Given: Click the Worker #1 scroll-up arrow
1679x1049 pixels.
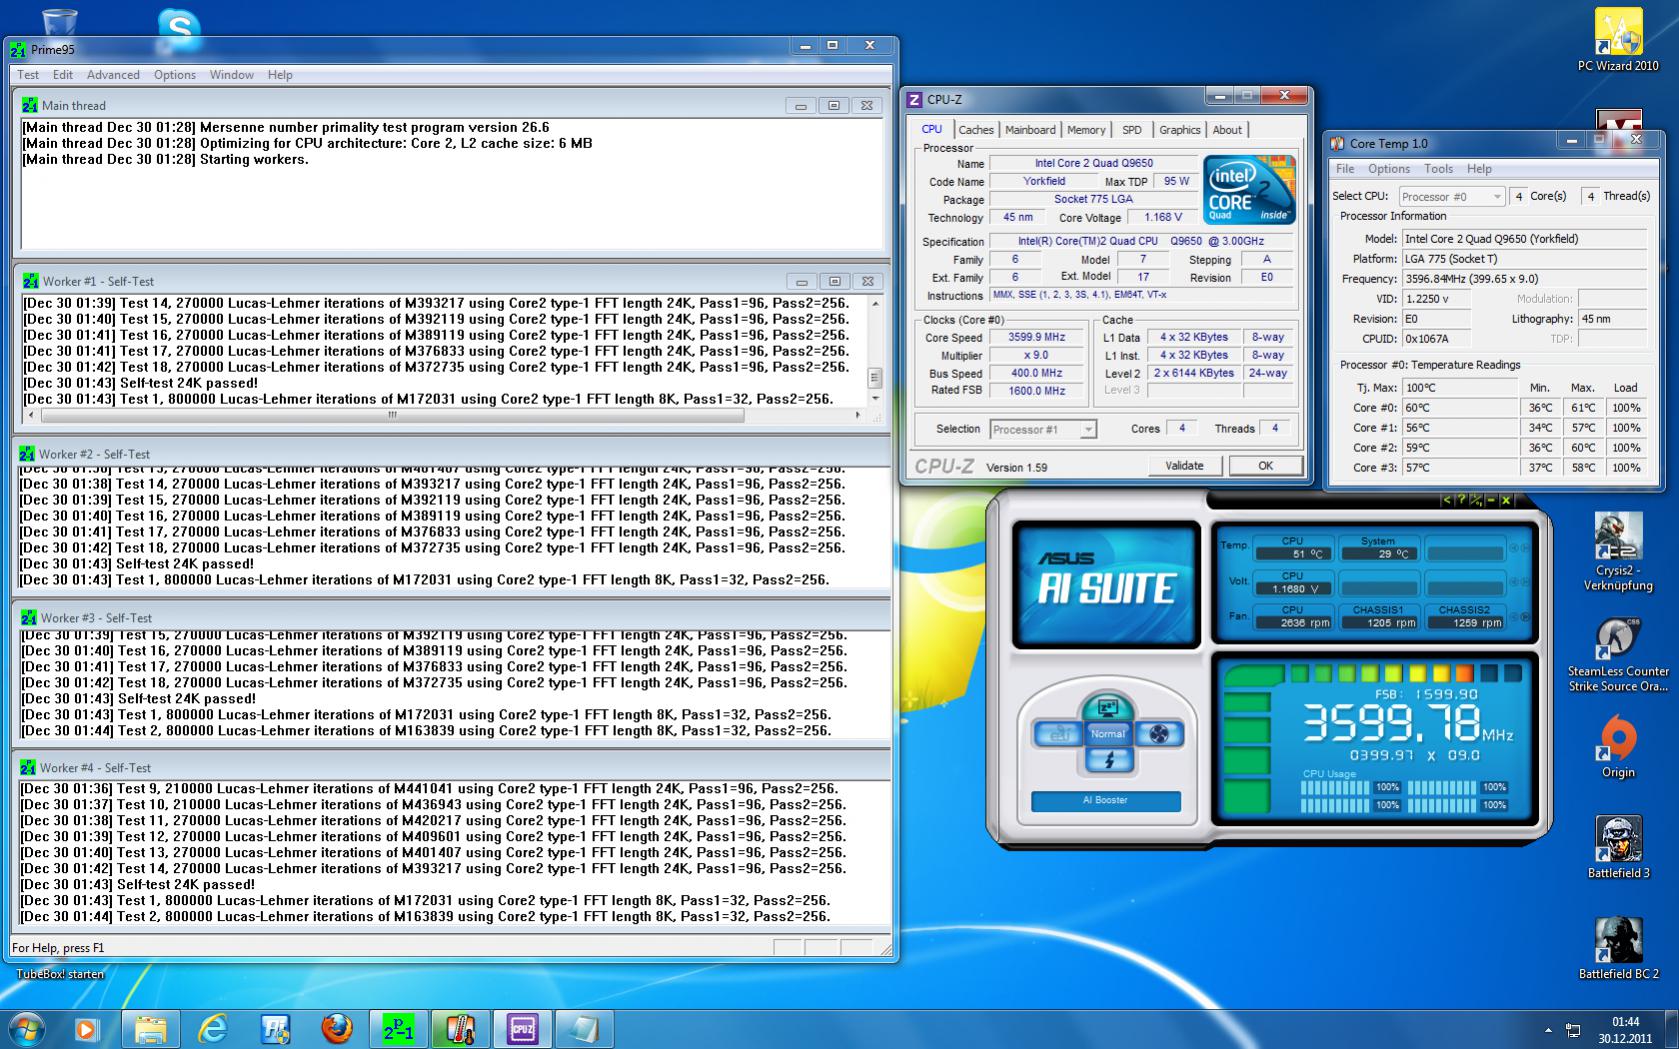Looking at the screenshot, I should [876, 303].
